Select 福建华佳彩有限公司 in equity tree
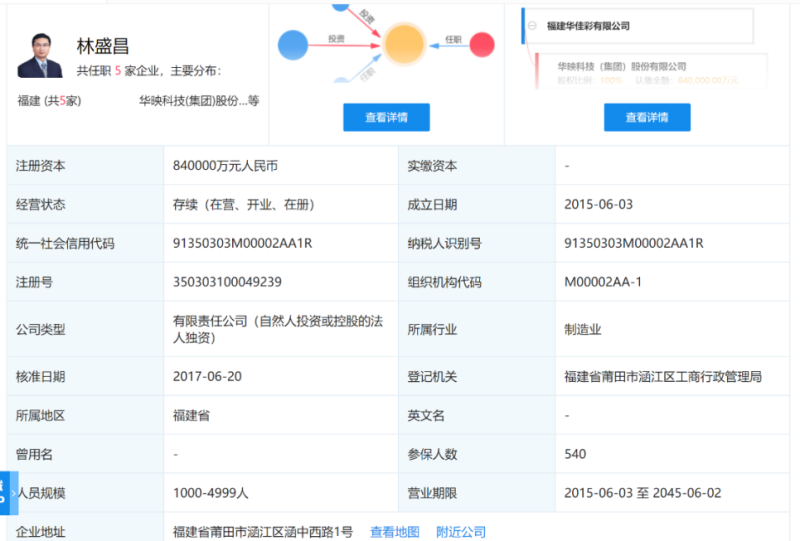Screen dimensions: 800x541 pos(588,26)
